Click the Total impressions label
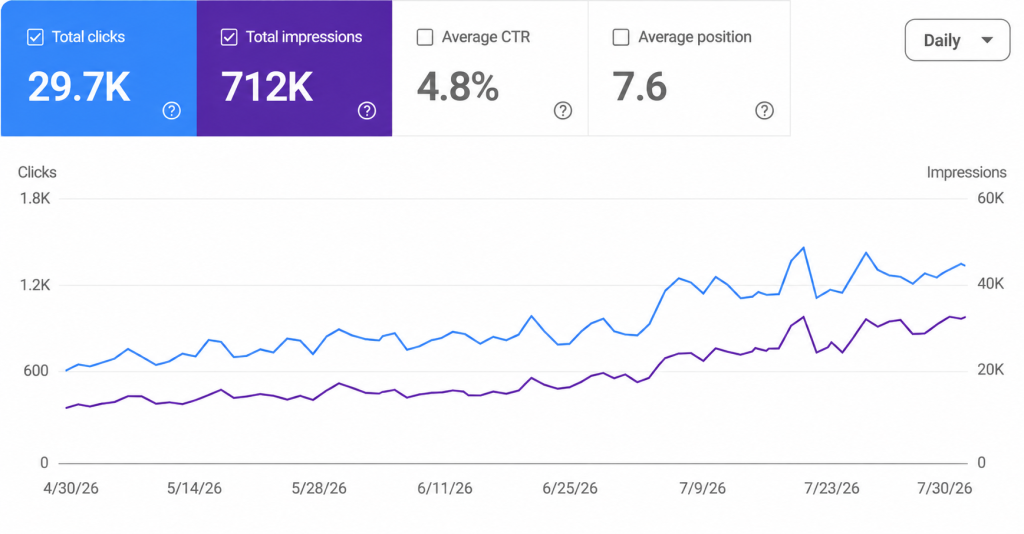 (304, 37)
